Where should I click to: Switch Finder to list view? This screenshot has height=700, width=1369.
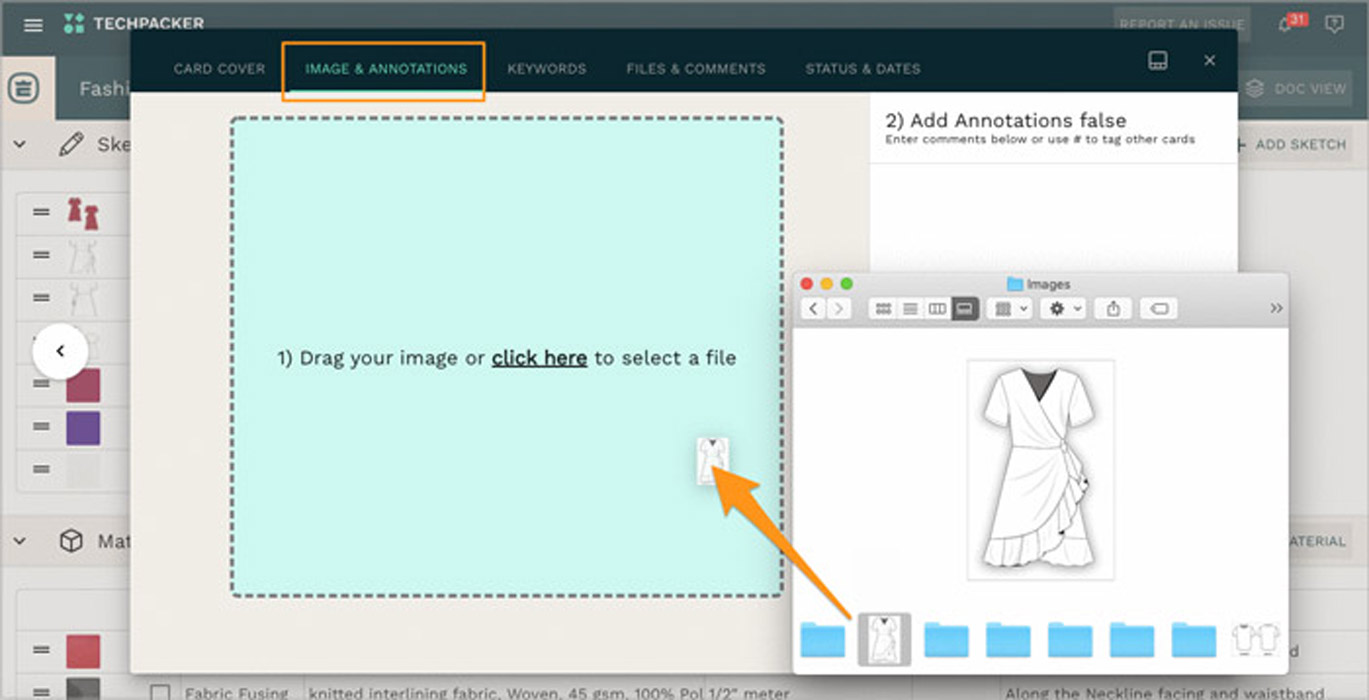tap(910, 309)
